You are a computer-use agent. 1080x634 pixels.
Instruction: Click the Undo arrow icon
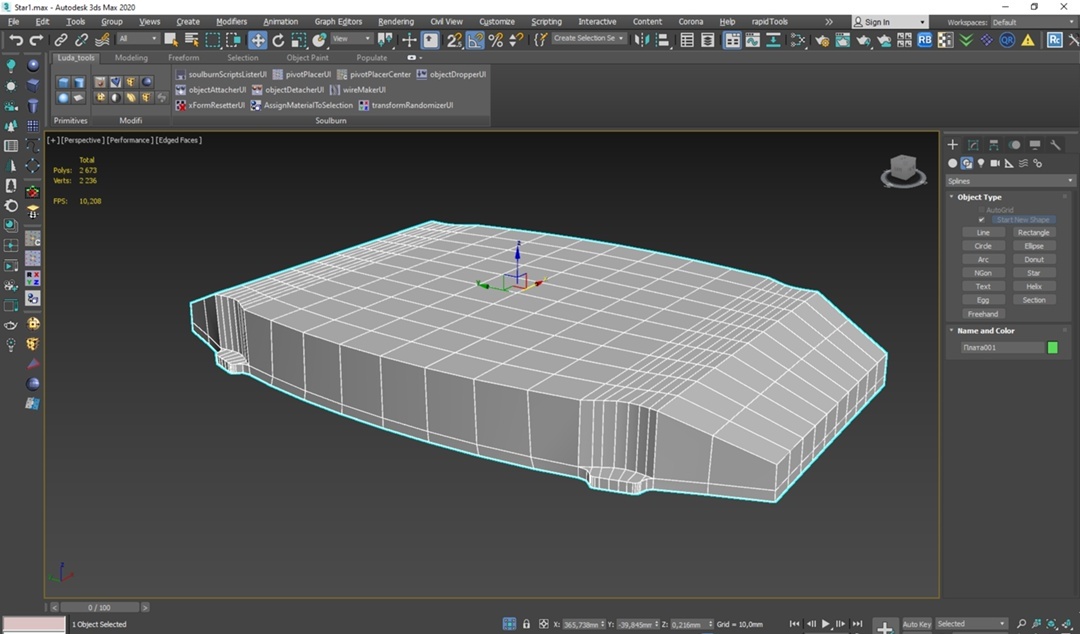click(x=15, y=40)
